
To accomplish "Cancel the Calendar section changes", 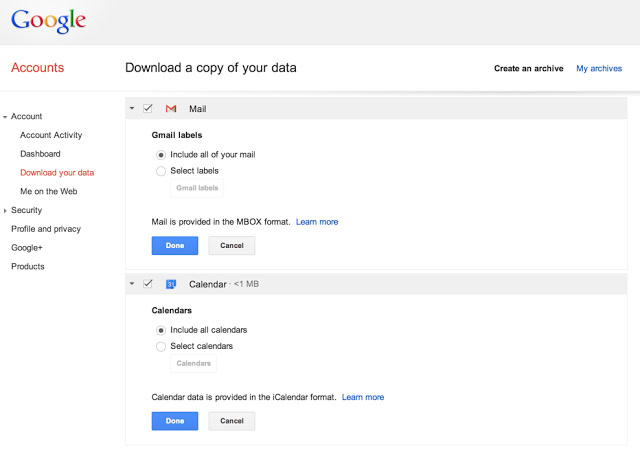I will [232, 421].
